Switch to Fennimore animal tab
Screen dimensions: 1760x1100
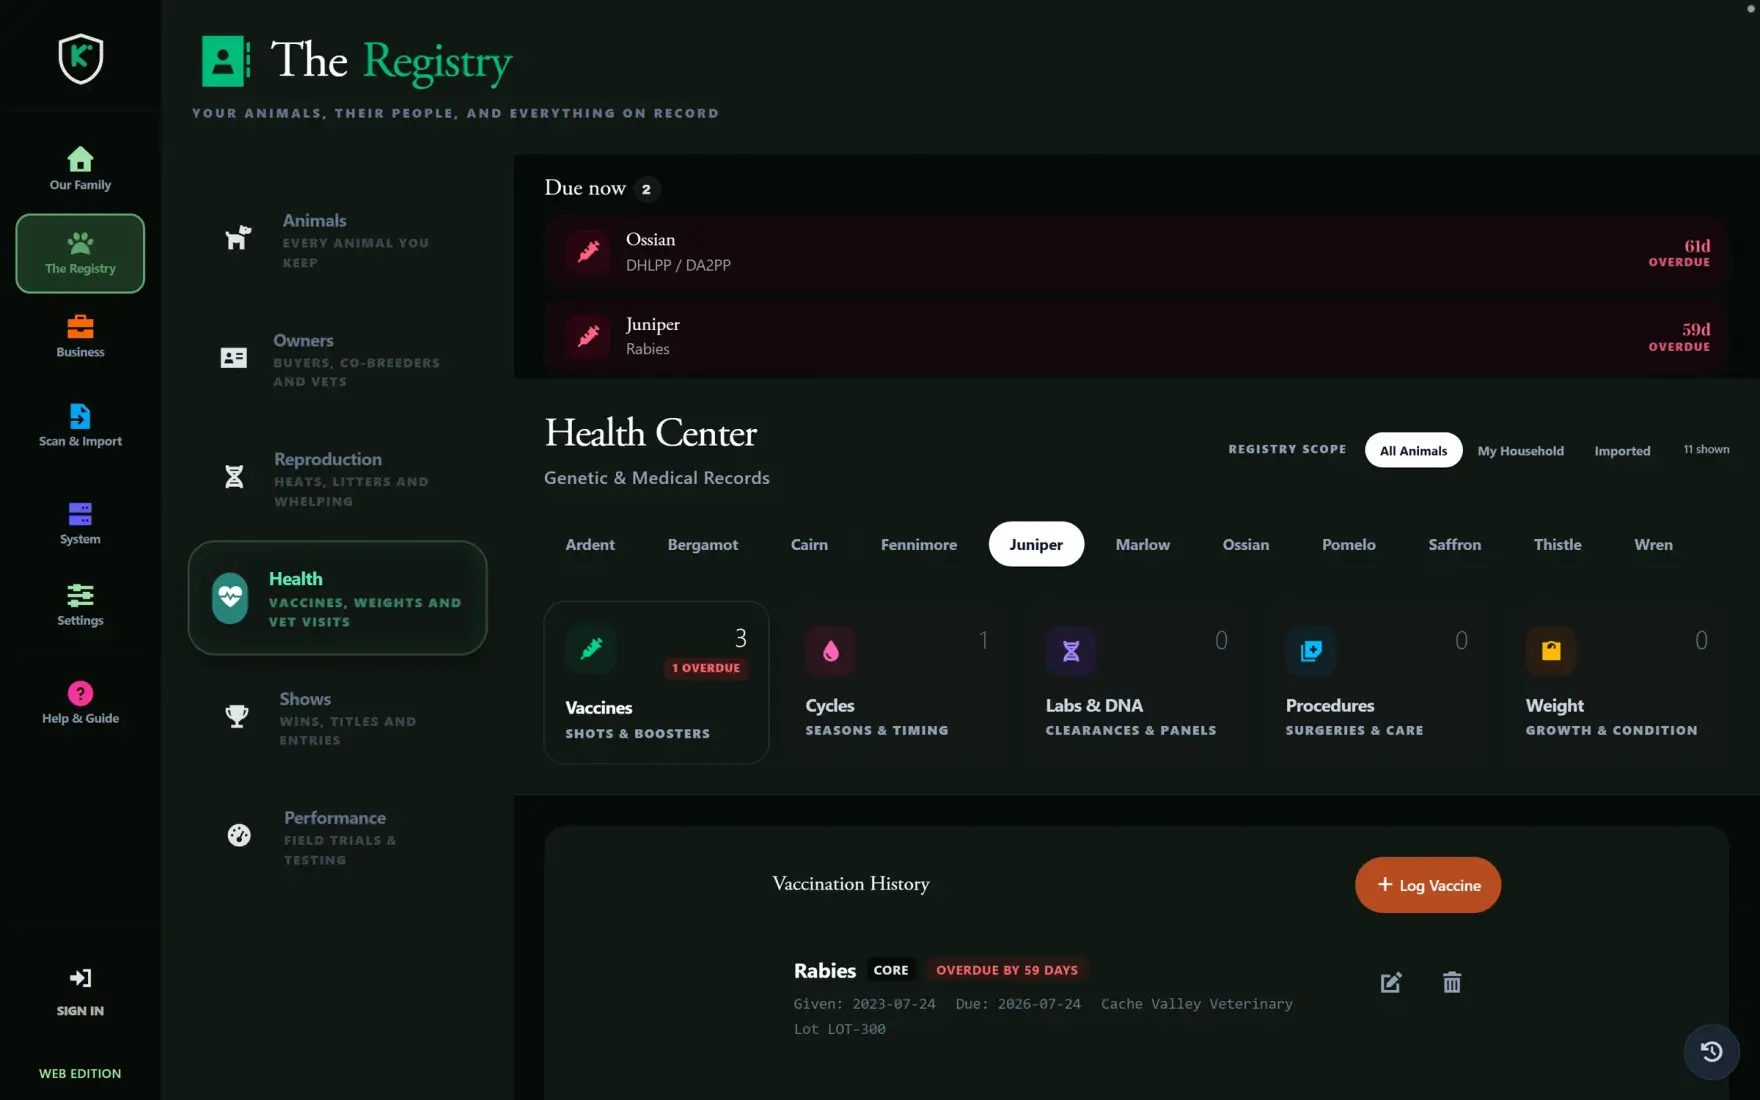coord(918,544)
